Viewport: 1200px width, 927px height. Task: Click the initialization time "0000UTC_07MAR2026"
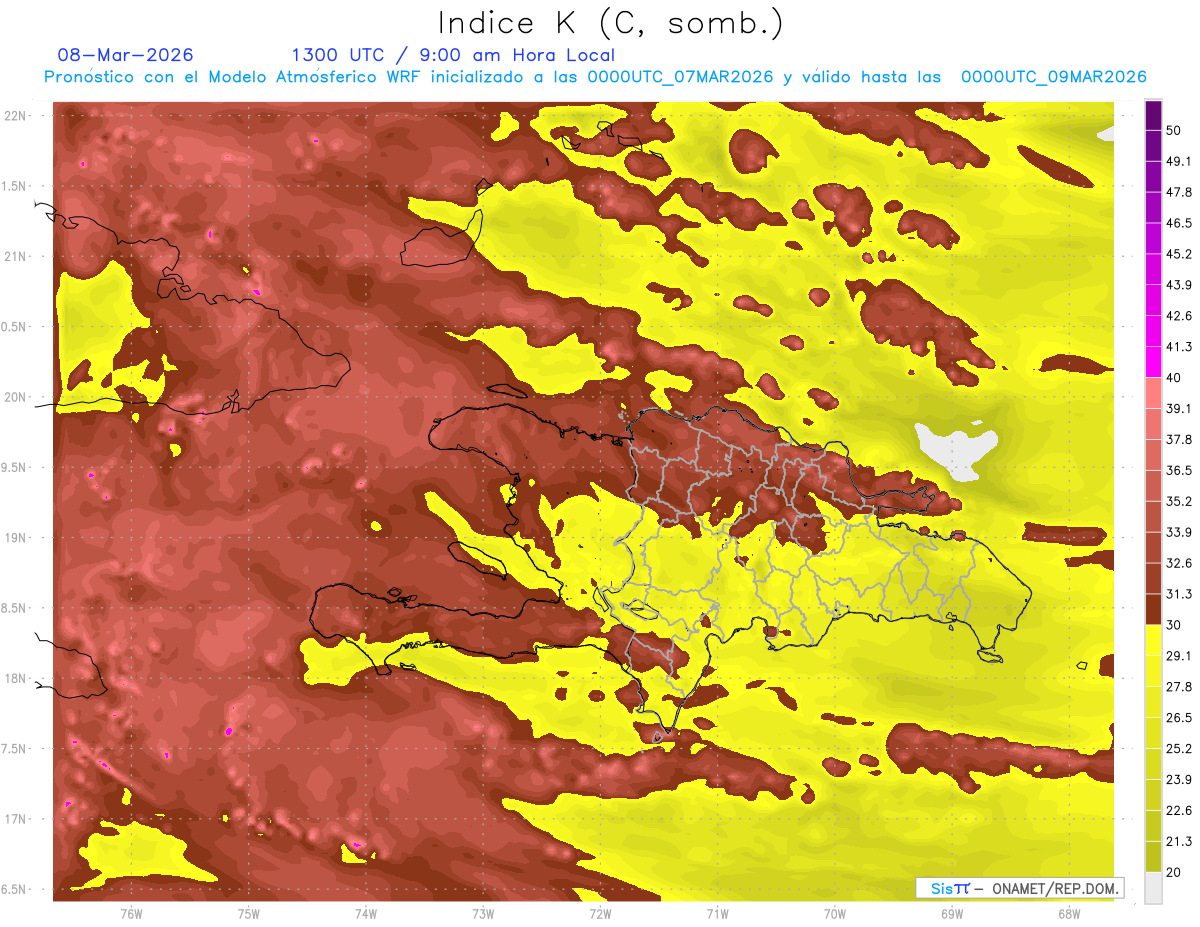[680, 77]
